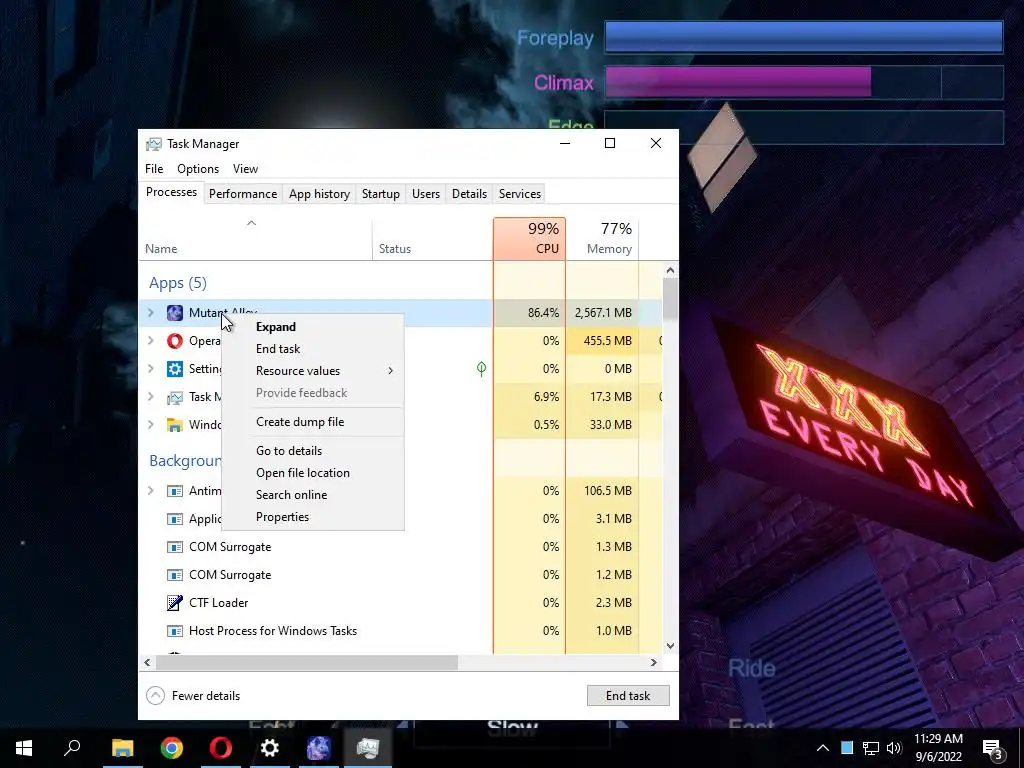Viewport: 1024px width, 768px height.
Task: Expand the Settings process group
Action: (x=151, y=369)
